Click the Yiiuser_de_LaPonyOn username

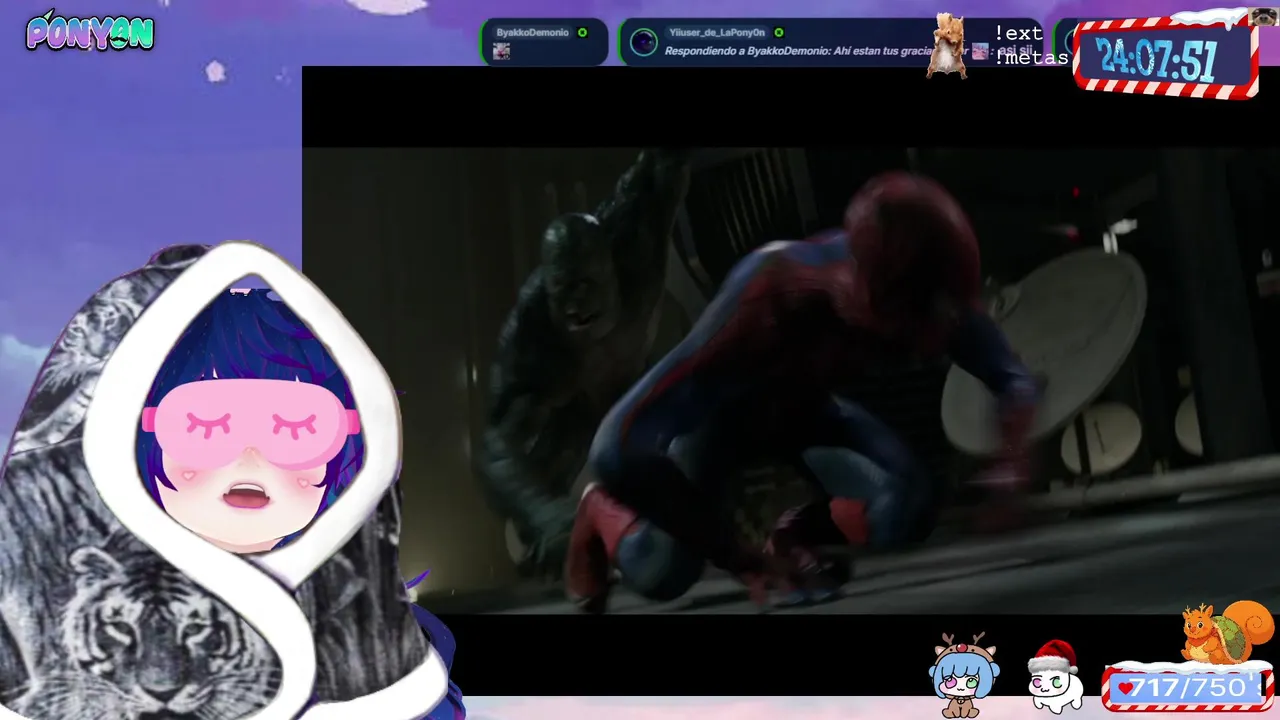(x=716, y=33)
